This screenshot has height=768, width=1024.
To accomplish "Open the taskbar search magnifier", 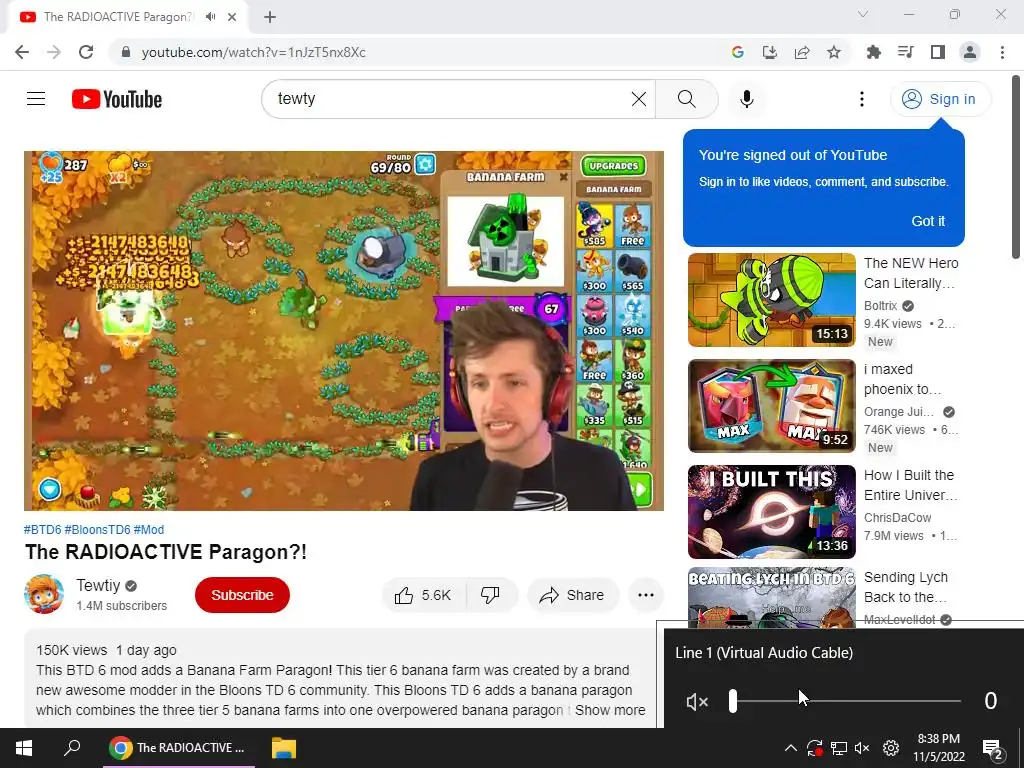I will (x=72, y=748).
